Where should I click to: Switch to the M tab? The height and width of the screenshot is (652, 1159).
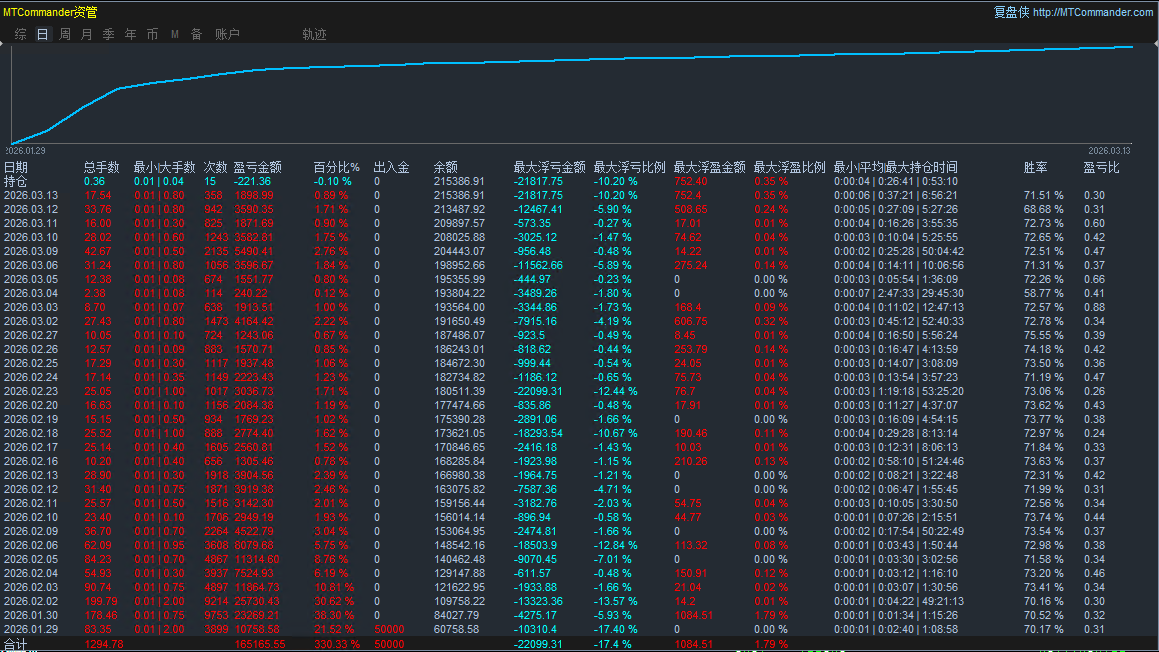175,34
